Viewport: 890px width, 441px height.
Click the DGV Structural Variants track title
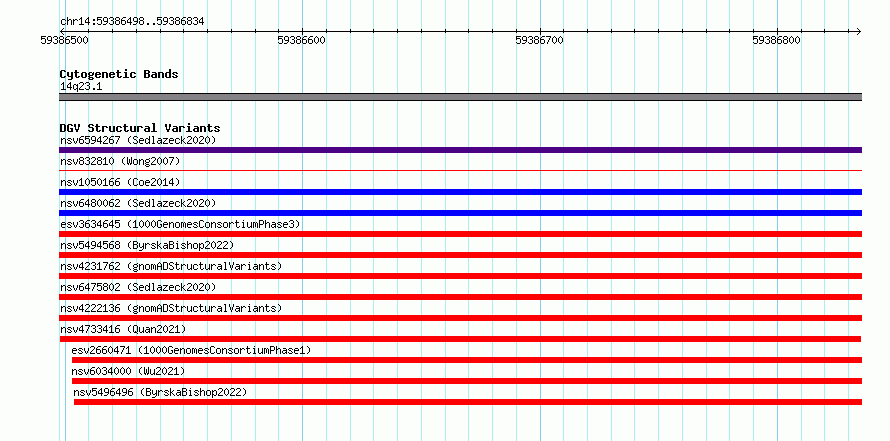point(140,128)
